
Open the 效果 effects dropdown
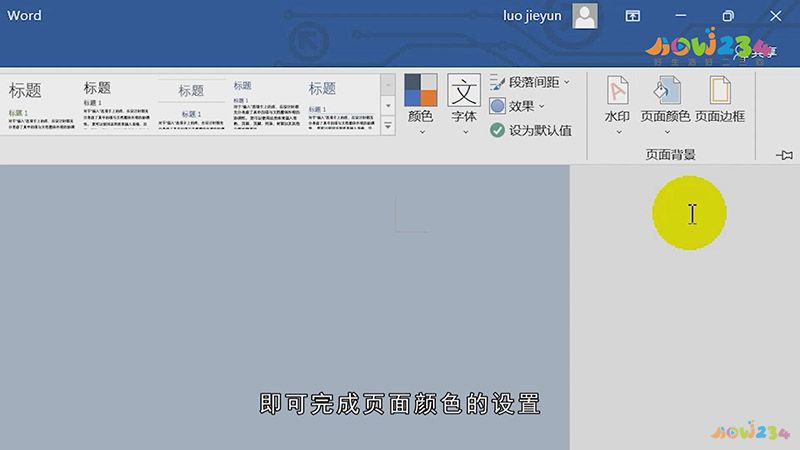click(x=517, y=106)
